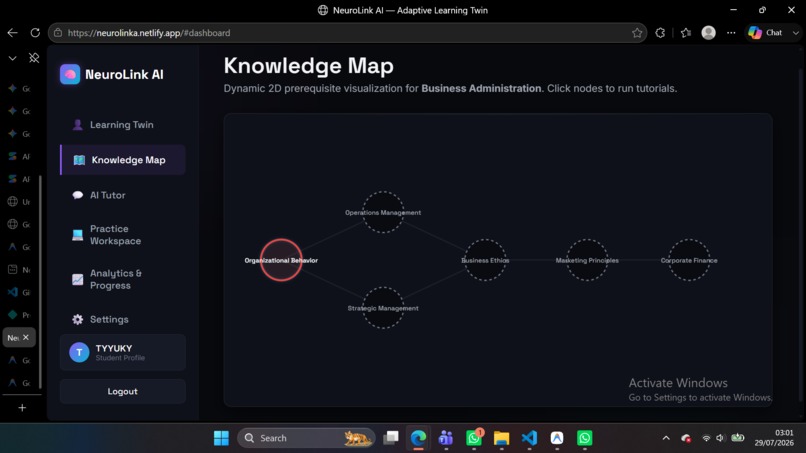Switch to the vertical tab starting with Gi
The width and height of the screenshot is (806, 453).
(x=20, y=292)
